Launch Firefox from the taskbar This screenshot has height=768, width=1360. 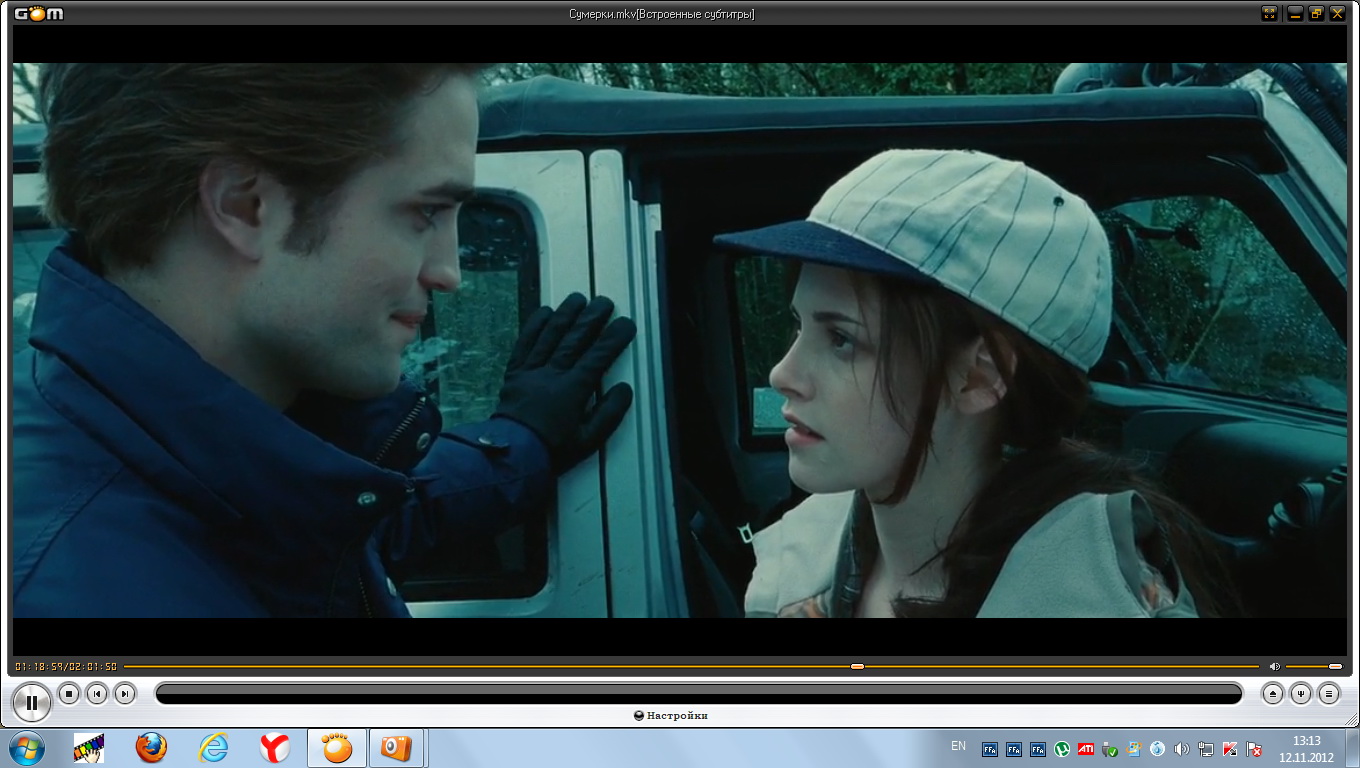[x=151, y=748]
